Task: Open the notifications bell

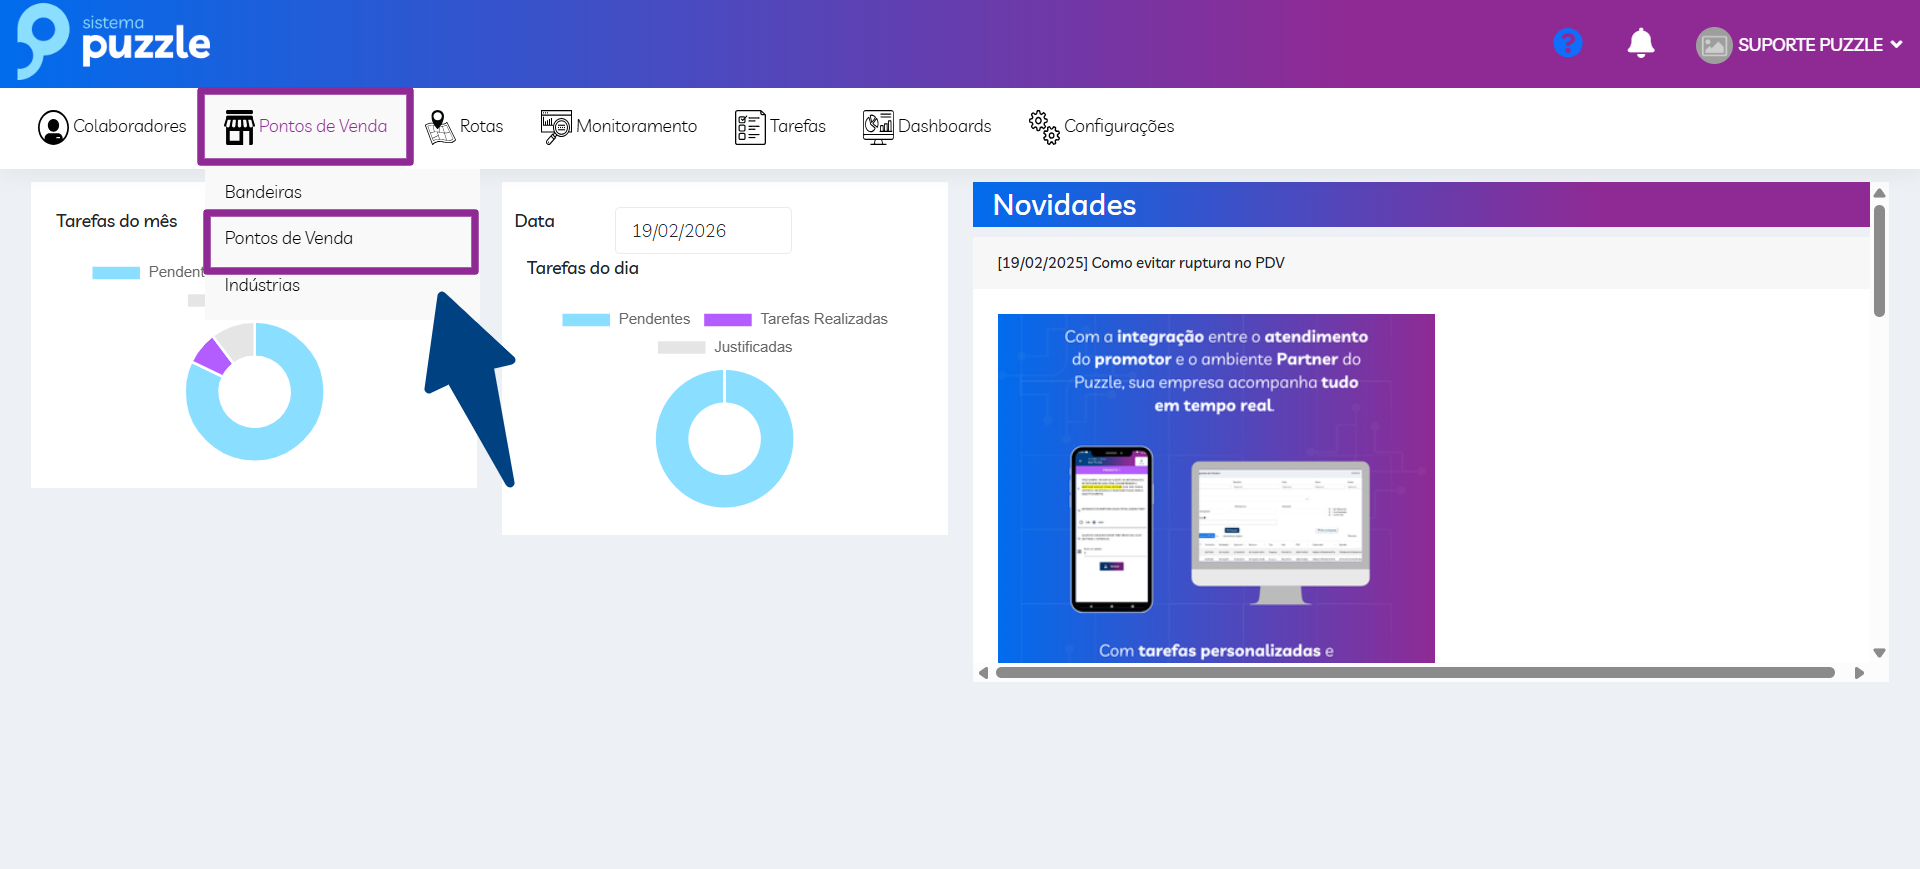Action: click(1640, 43)
